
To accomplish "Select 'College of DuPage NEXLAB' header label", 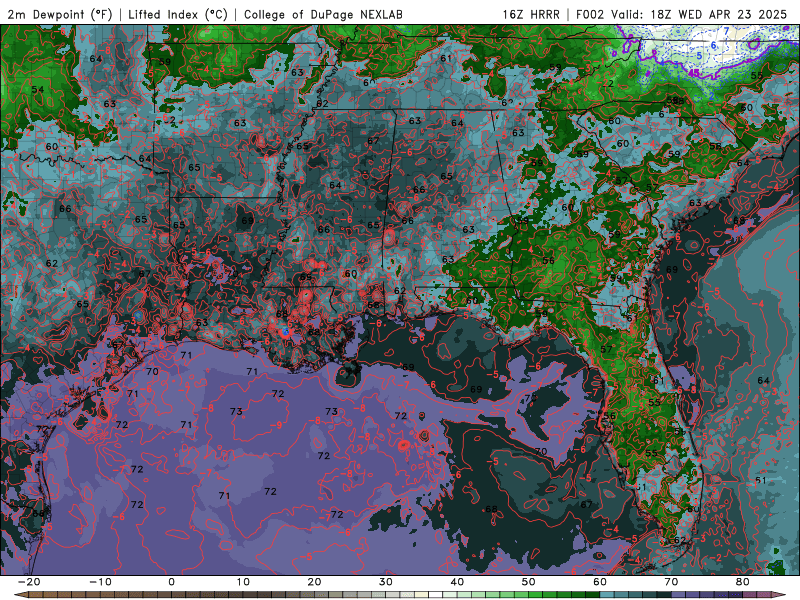I will coord(323,14).
